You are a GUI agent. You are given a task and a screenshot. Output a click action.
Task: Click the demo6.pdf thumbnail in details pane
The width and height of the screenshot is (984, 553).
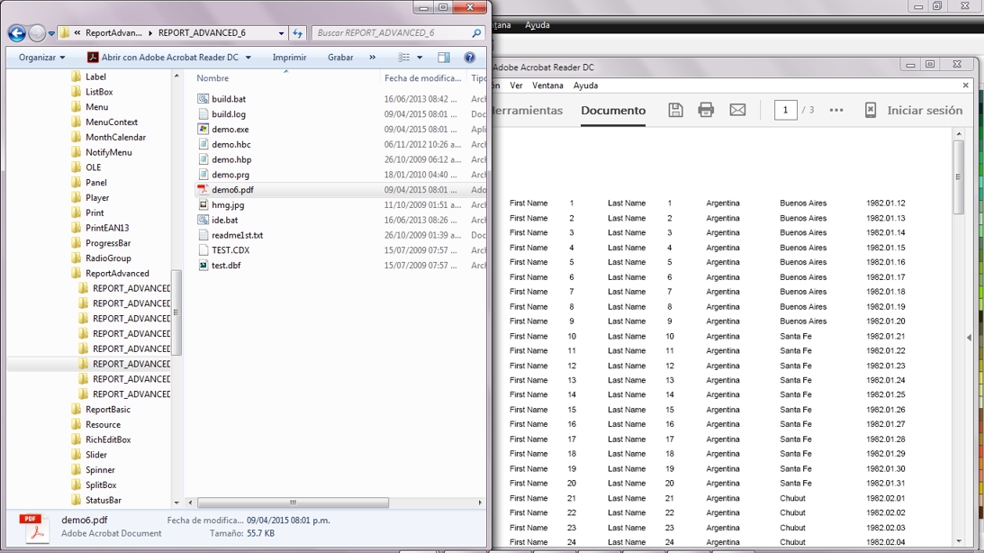pos(36,528)
